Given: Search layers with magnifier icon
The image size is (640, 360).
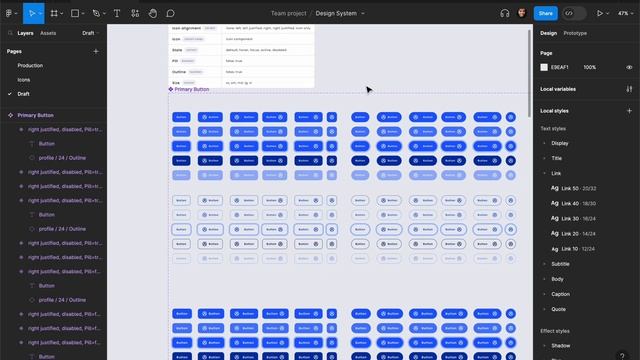Looking at the screenshot, I should (10, 33).
